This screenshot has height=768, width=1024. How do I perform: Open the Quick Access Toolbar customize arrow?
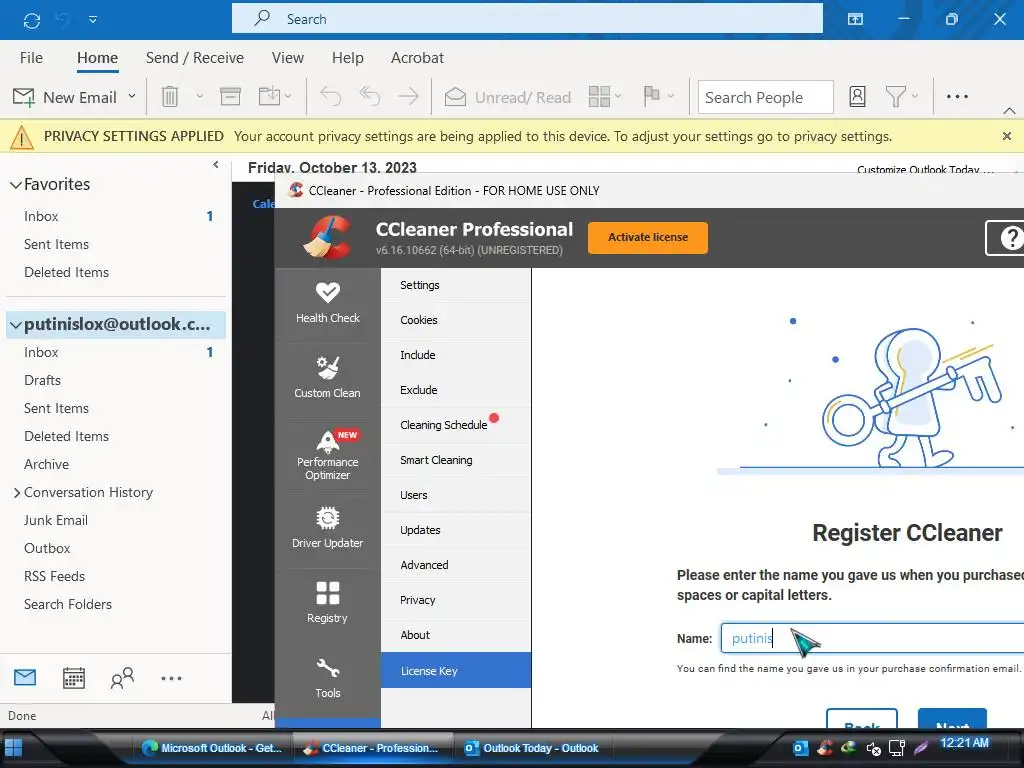tap(93, 20)
